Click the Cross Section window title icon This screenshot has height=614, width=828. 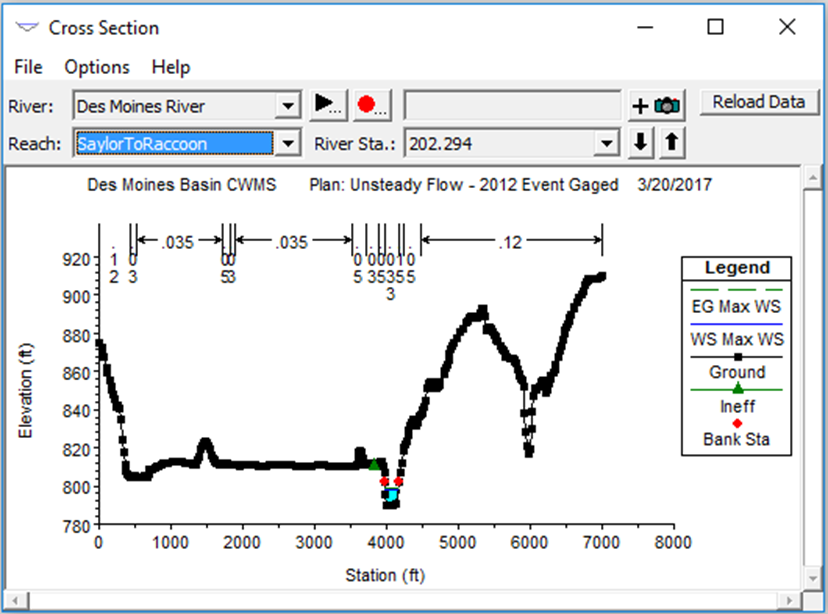(26, 27)
